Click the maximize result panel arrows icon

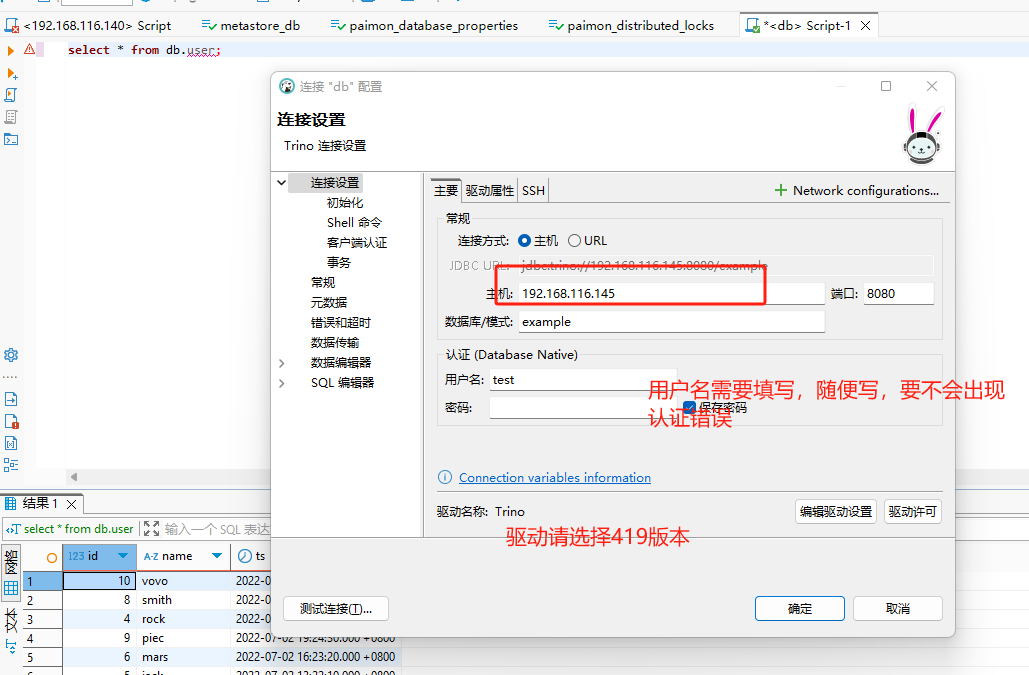[151, 527]
